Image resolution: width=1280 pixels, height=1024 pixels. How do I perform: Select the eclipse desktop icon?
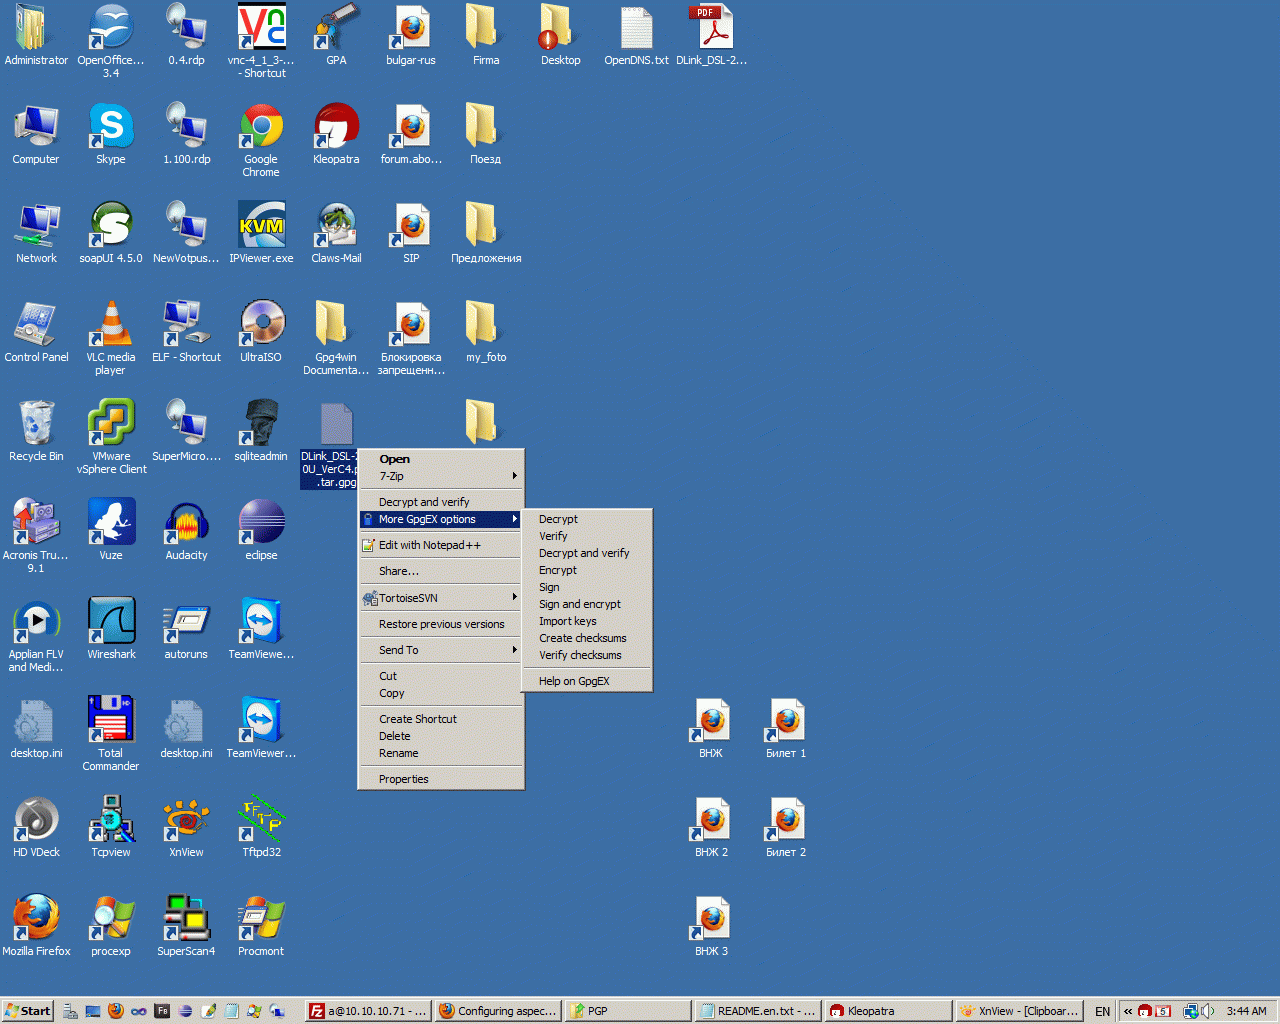[x=261, y=530]
